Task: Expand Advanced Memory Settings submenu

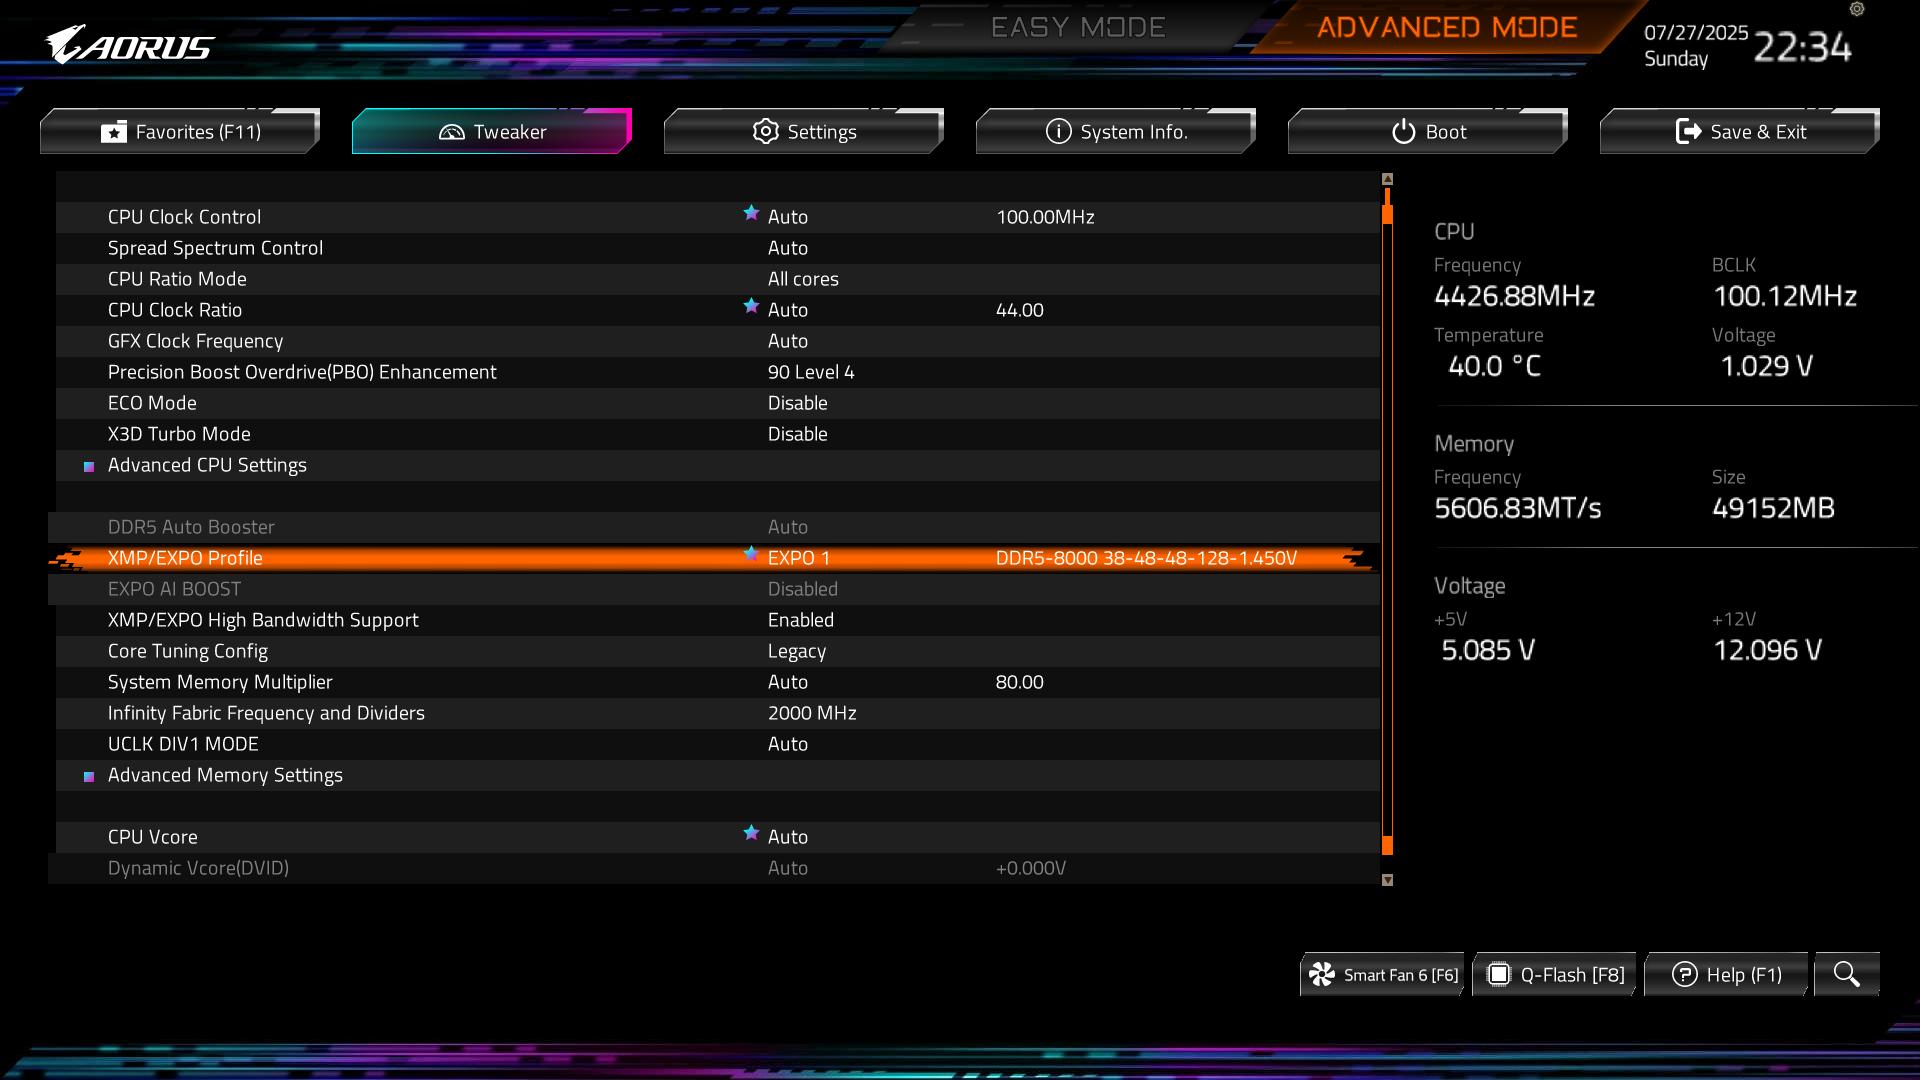Action: click(225, 775)
